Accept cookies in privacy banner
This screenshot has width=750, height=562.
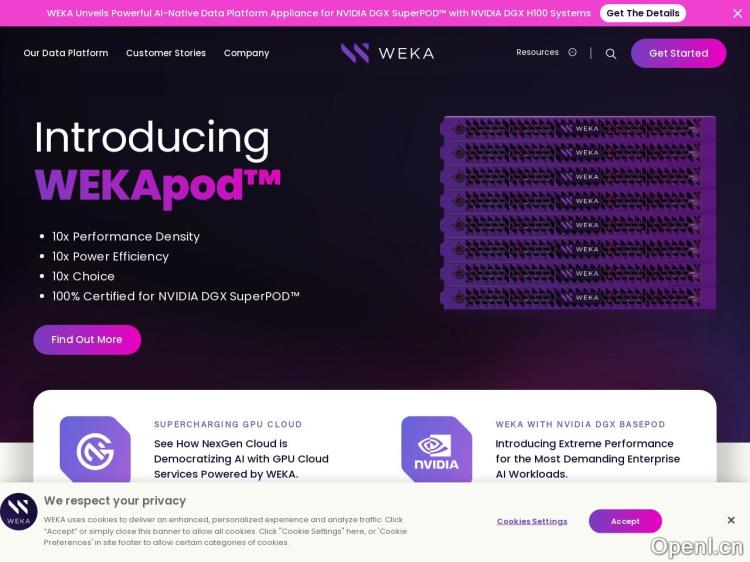click(625, 521)
